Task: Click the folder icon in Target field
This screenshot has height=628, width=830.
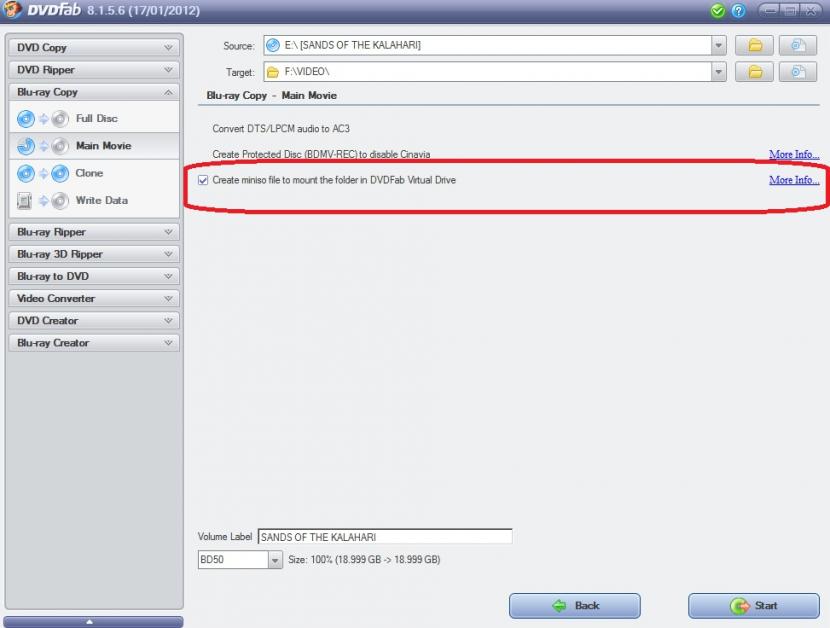Action: pos(273,72)
